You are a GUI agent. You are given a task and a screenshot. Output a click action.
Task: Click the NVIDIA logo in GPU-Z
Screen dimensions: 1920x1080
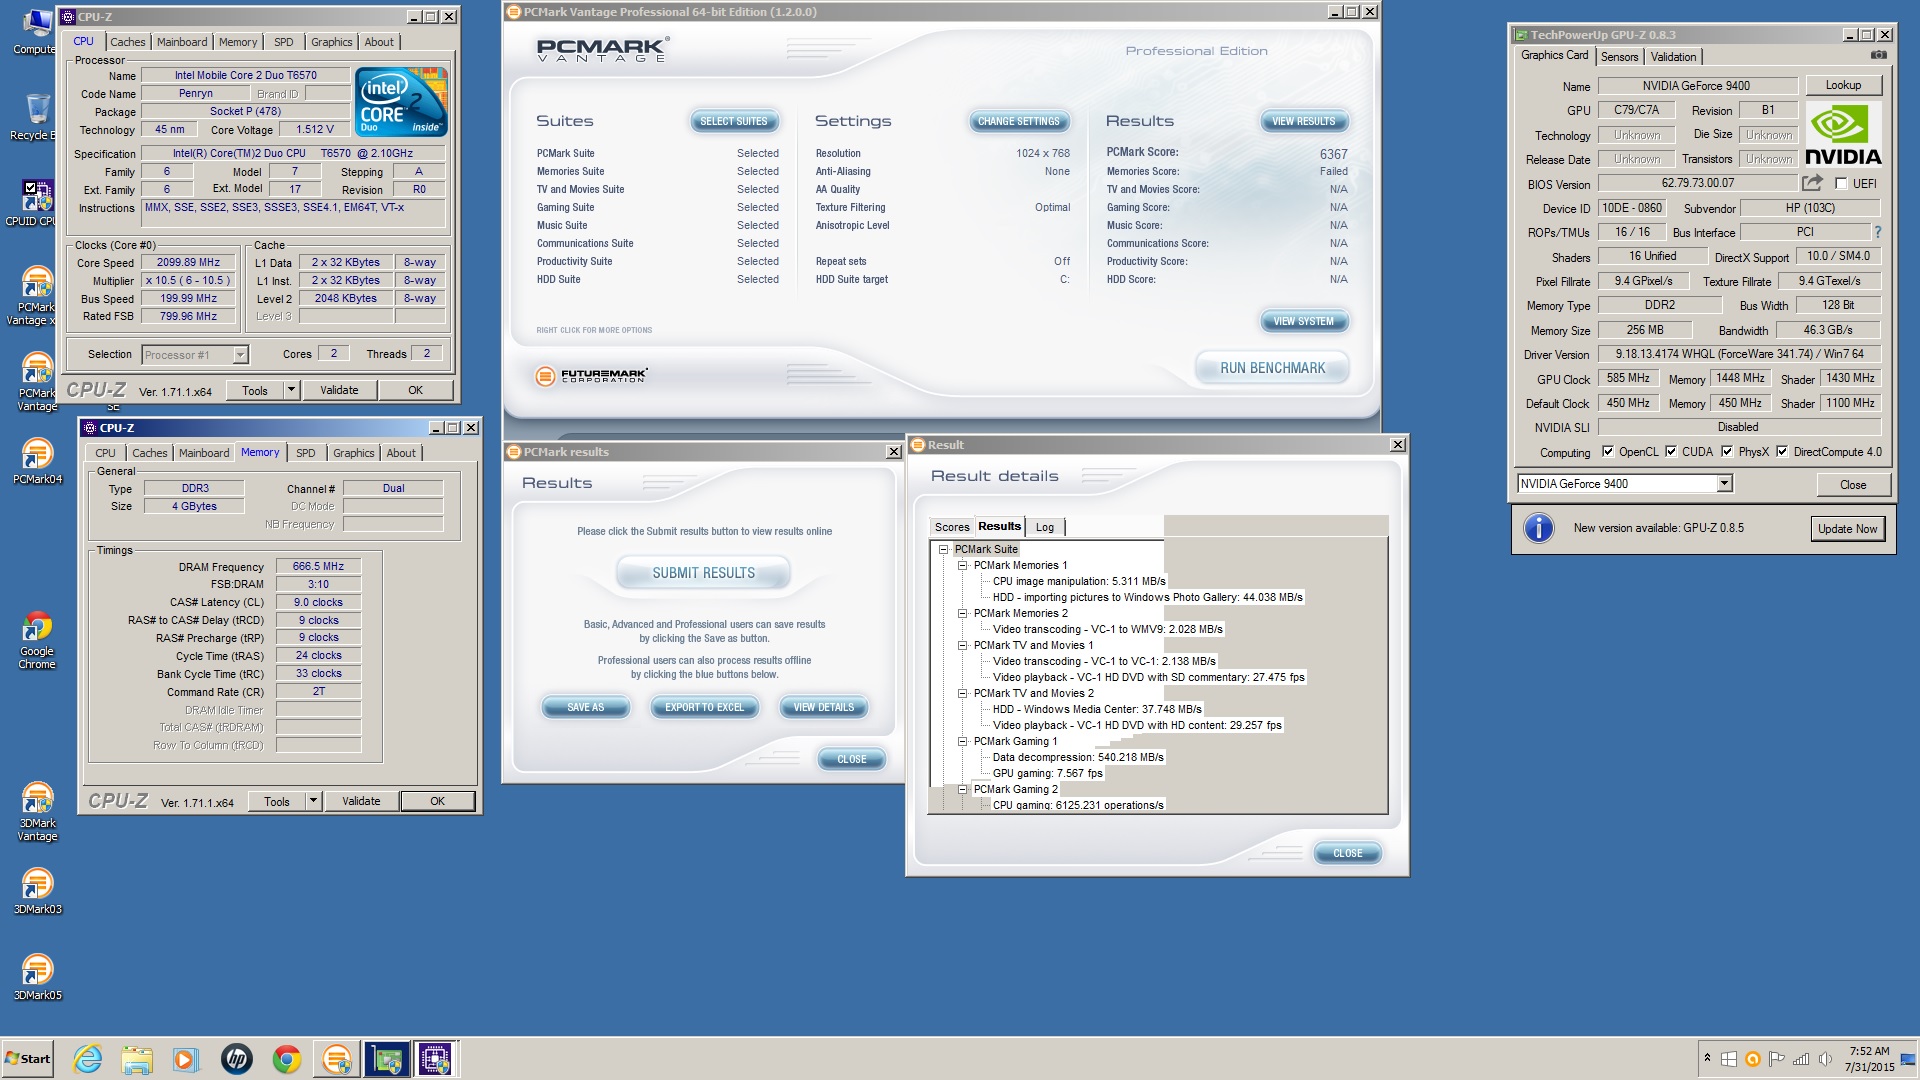pos(1843,134)
